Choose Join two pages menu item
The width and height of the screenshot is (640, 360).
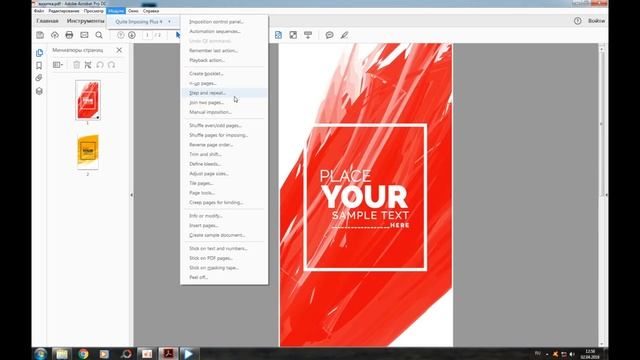tap(224, 102)
